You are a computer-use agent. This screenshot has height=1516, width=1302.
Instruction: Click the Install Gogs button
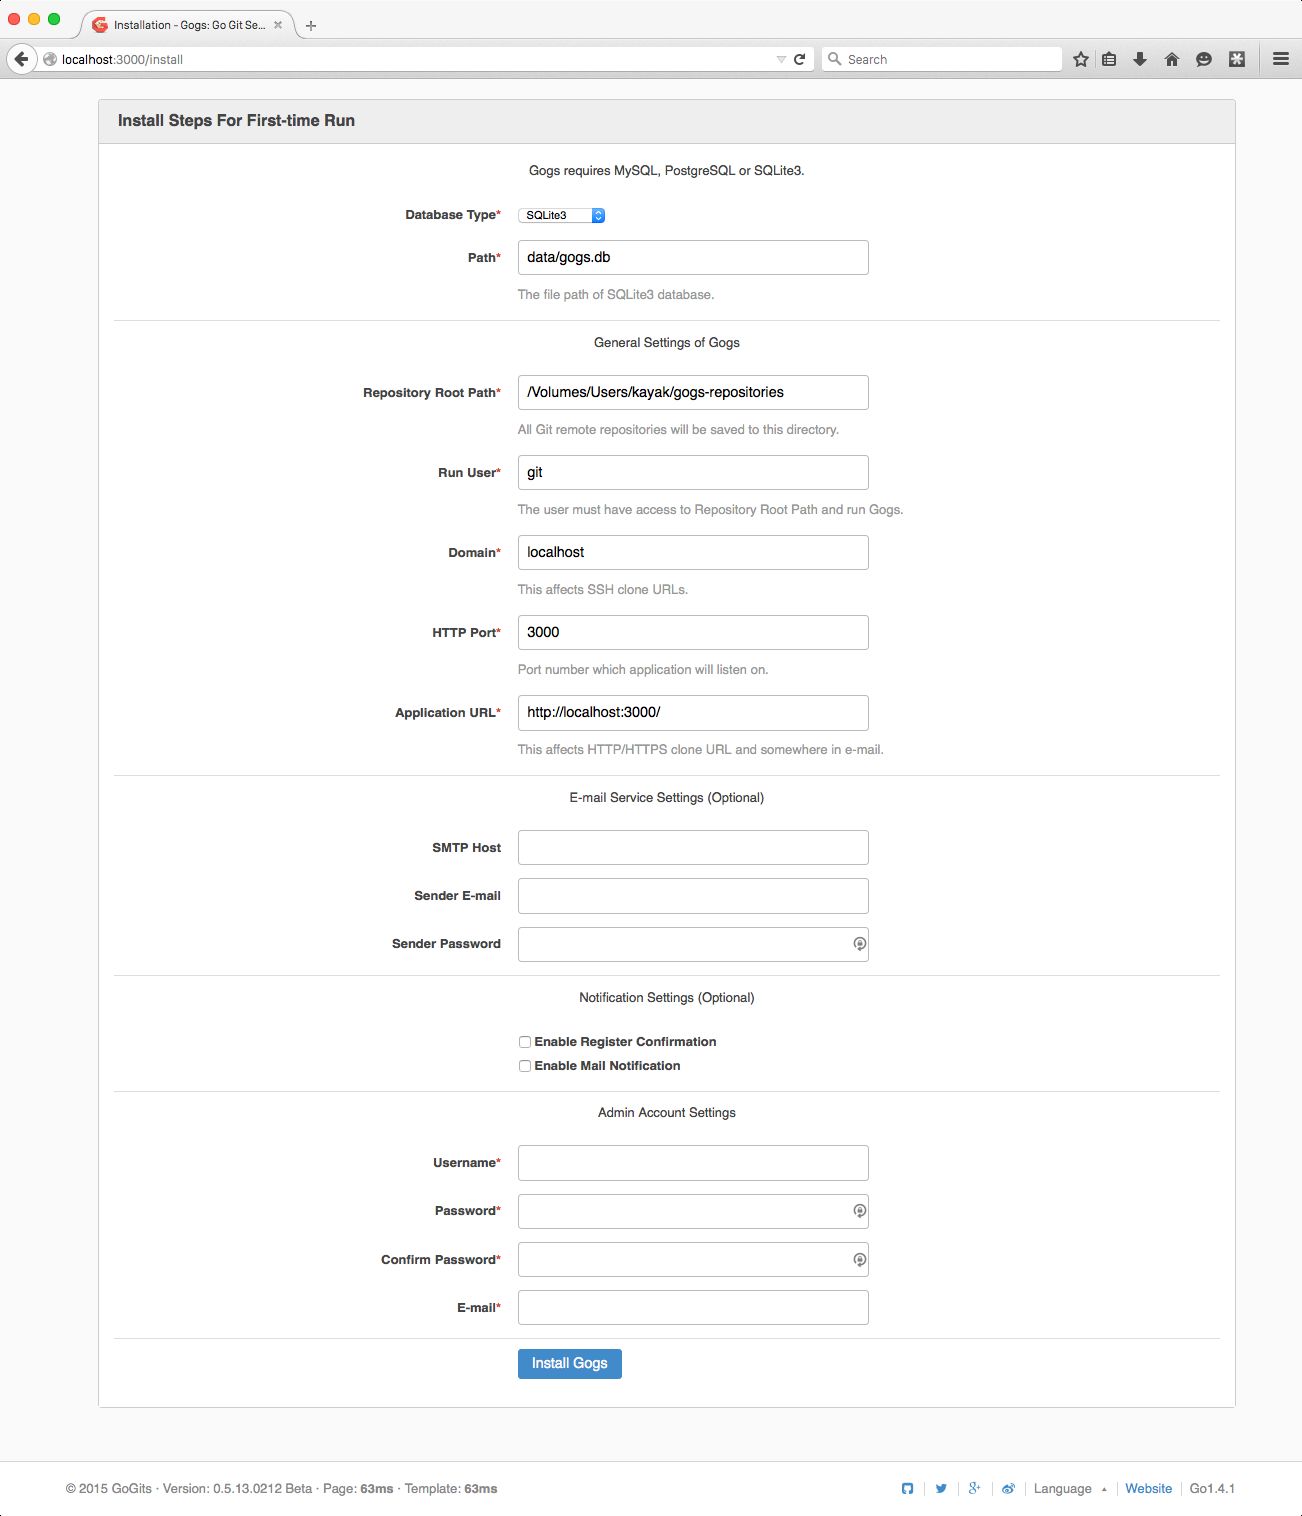click(570, 1363)
